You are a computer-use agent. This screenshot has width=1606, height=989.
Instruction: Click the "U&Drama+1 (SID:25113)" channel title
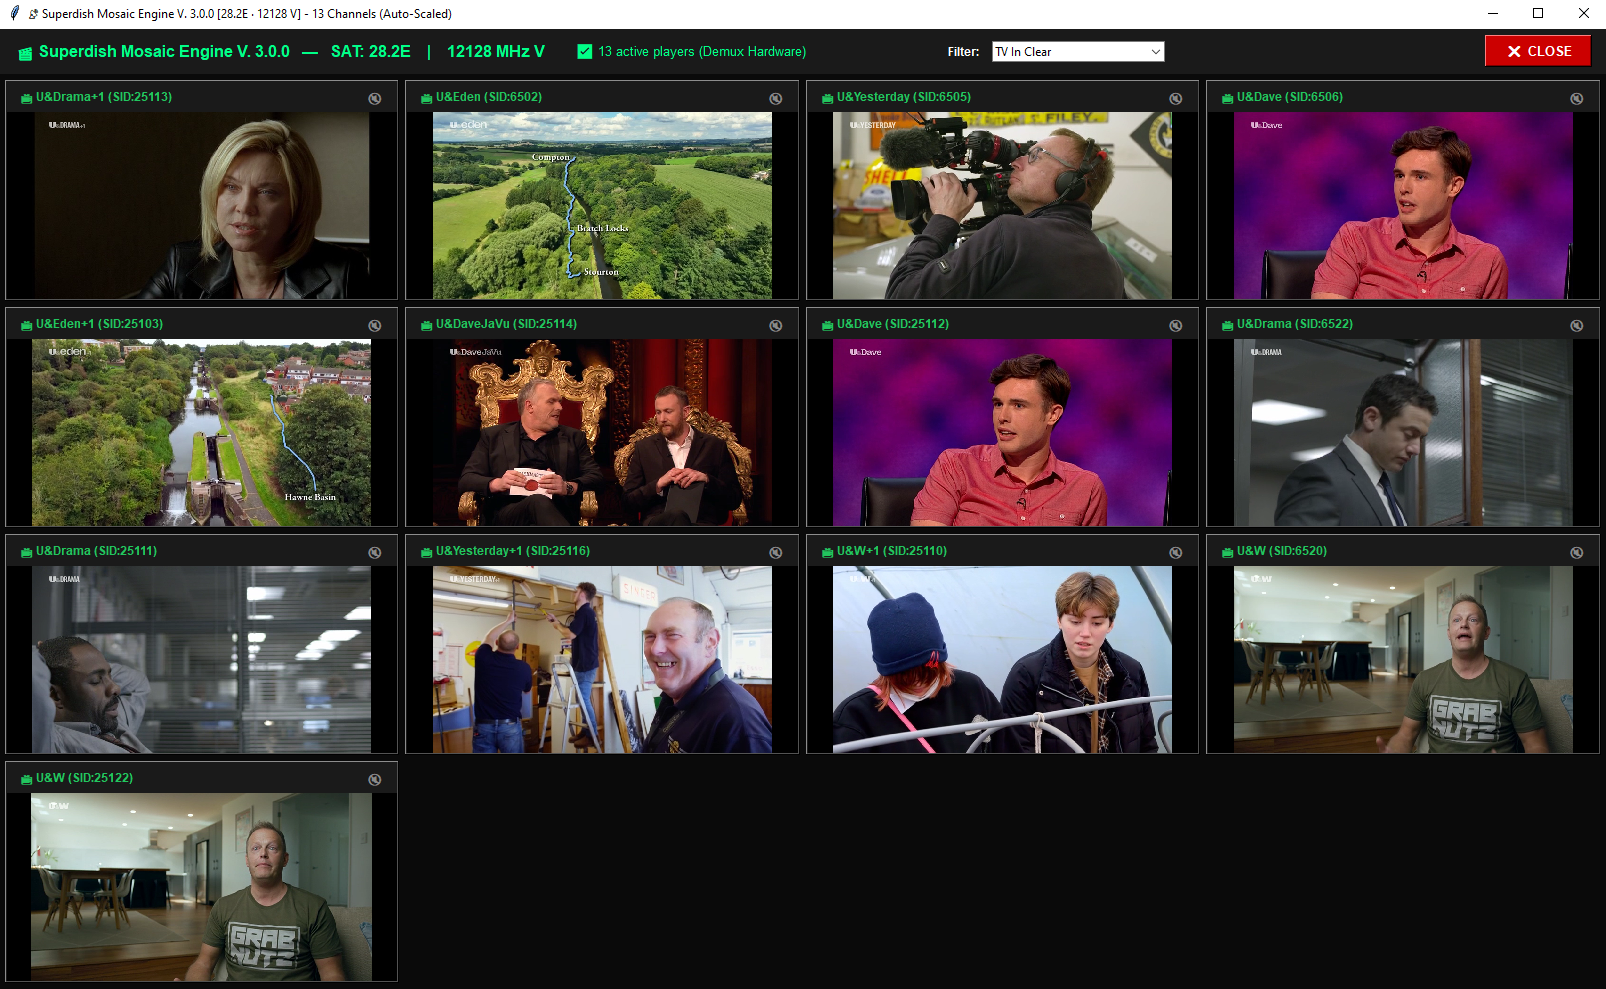pyautogui.click(x=104, y=97)
